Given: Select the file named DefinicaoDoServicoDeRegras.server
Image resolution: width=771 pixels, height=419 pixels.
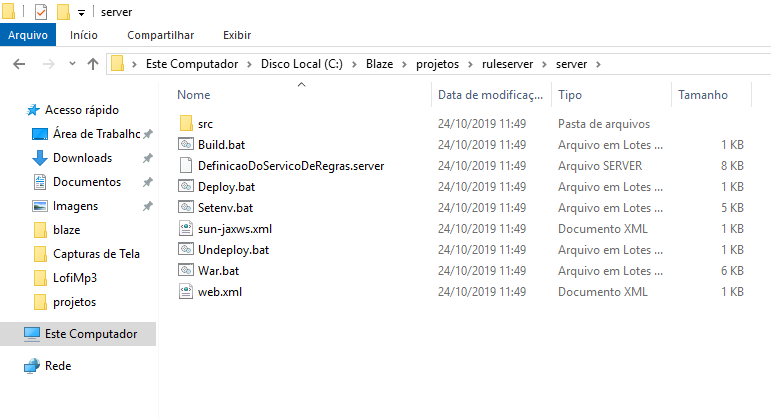Looking at the screenshot, I should pos(291,166).
